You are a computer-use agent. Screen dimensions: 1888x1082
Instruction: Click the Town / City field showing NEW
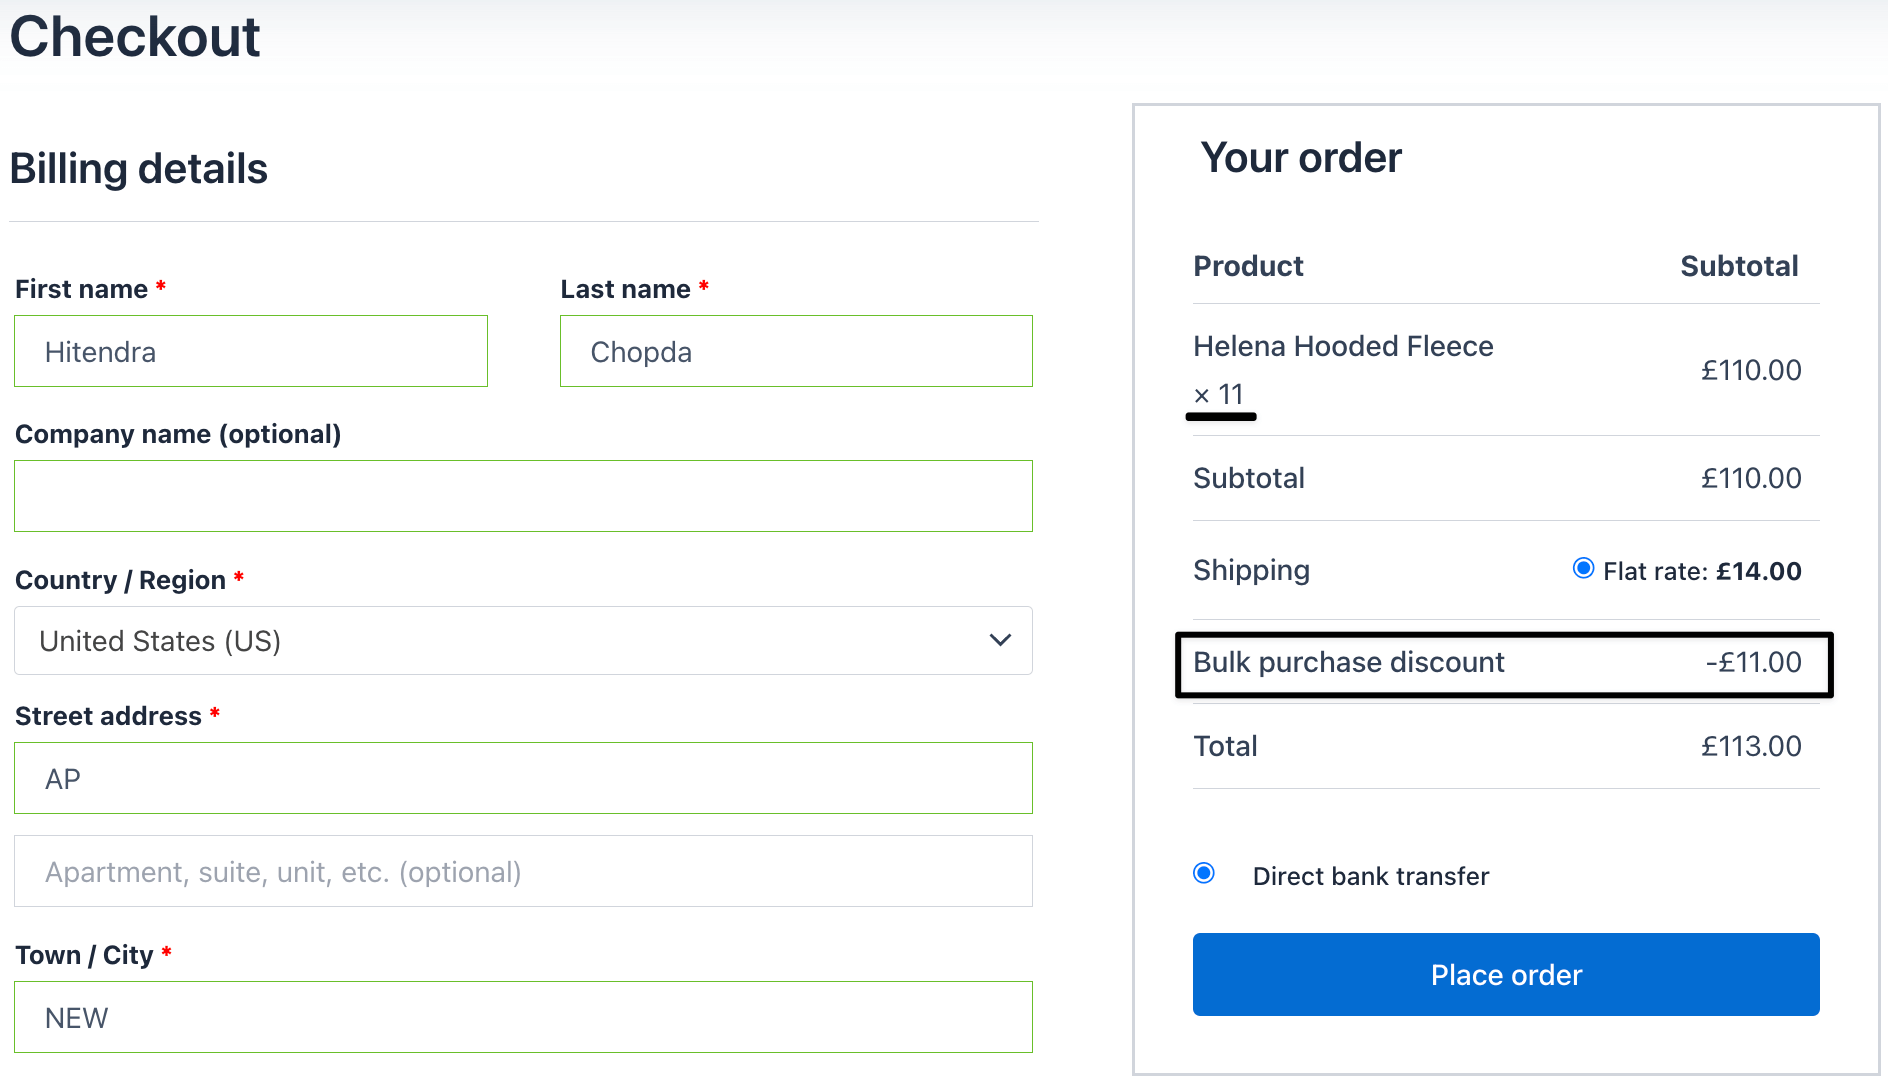pyautogui.click(x=522, y=1017)
